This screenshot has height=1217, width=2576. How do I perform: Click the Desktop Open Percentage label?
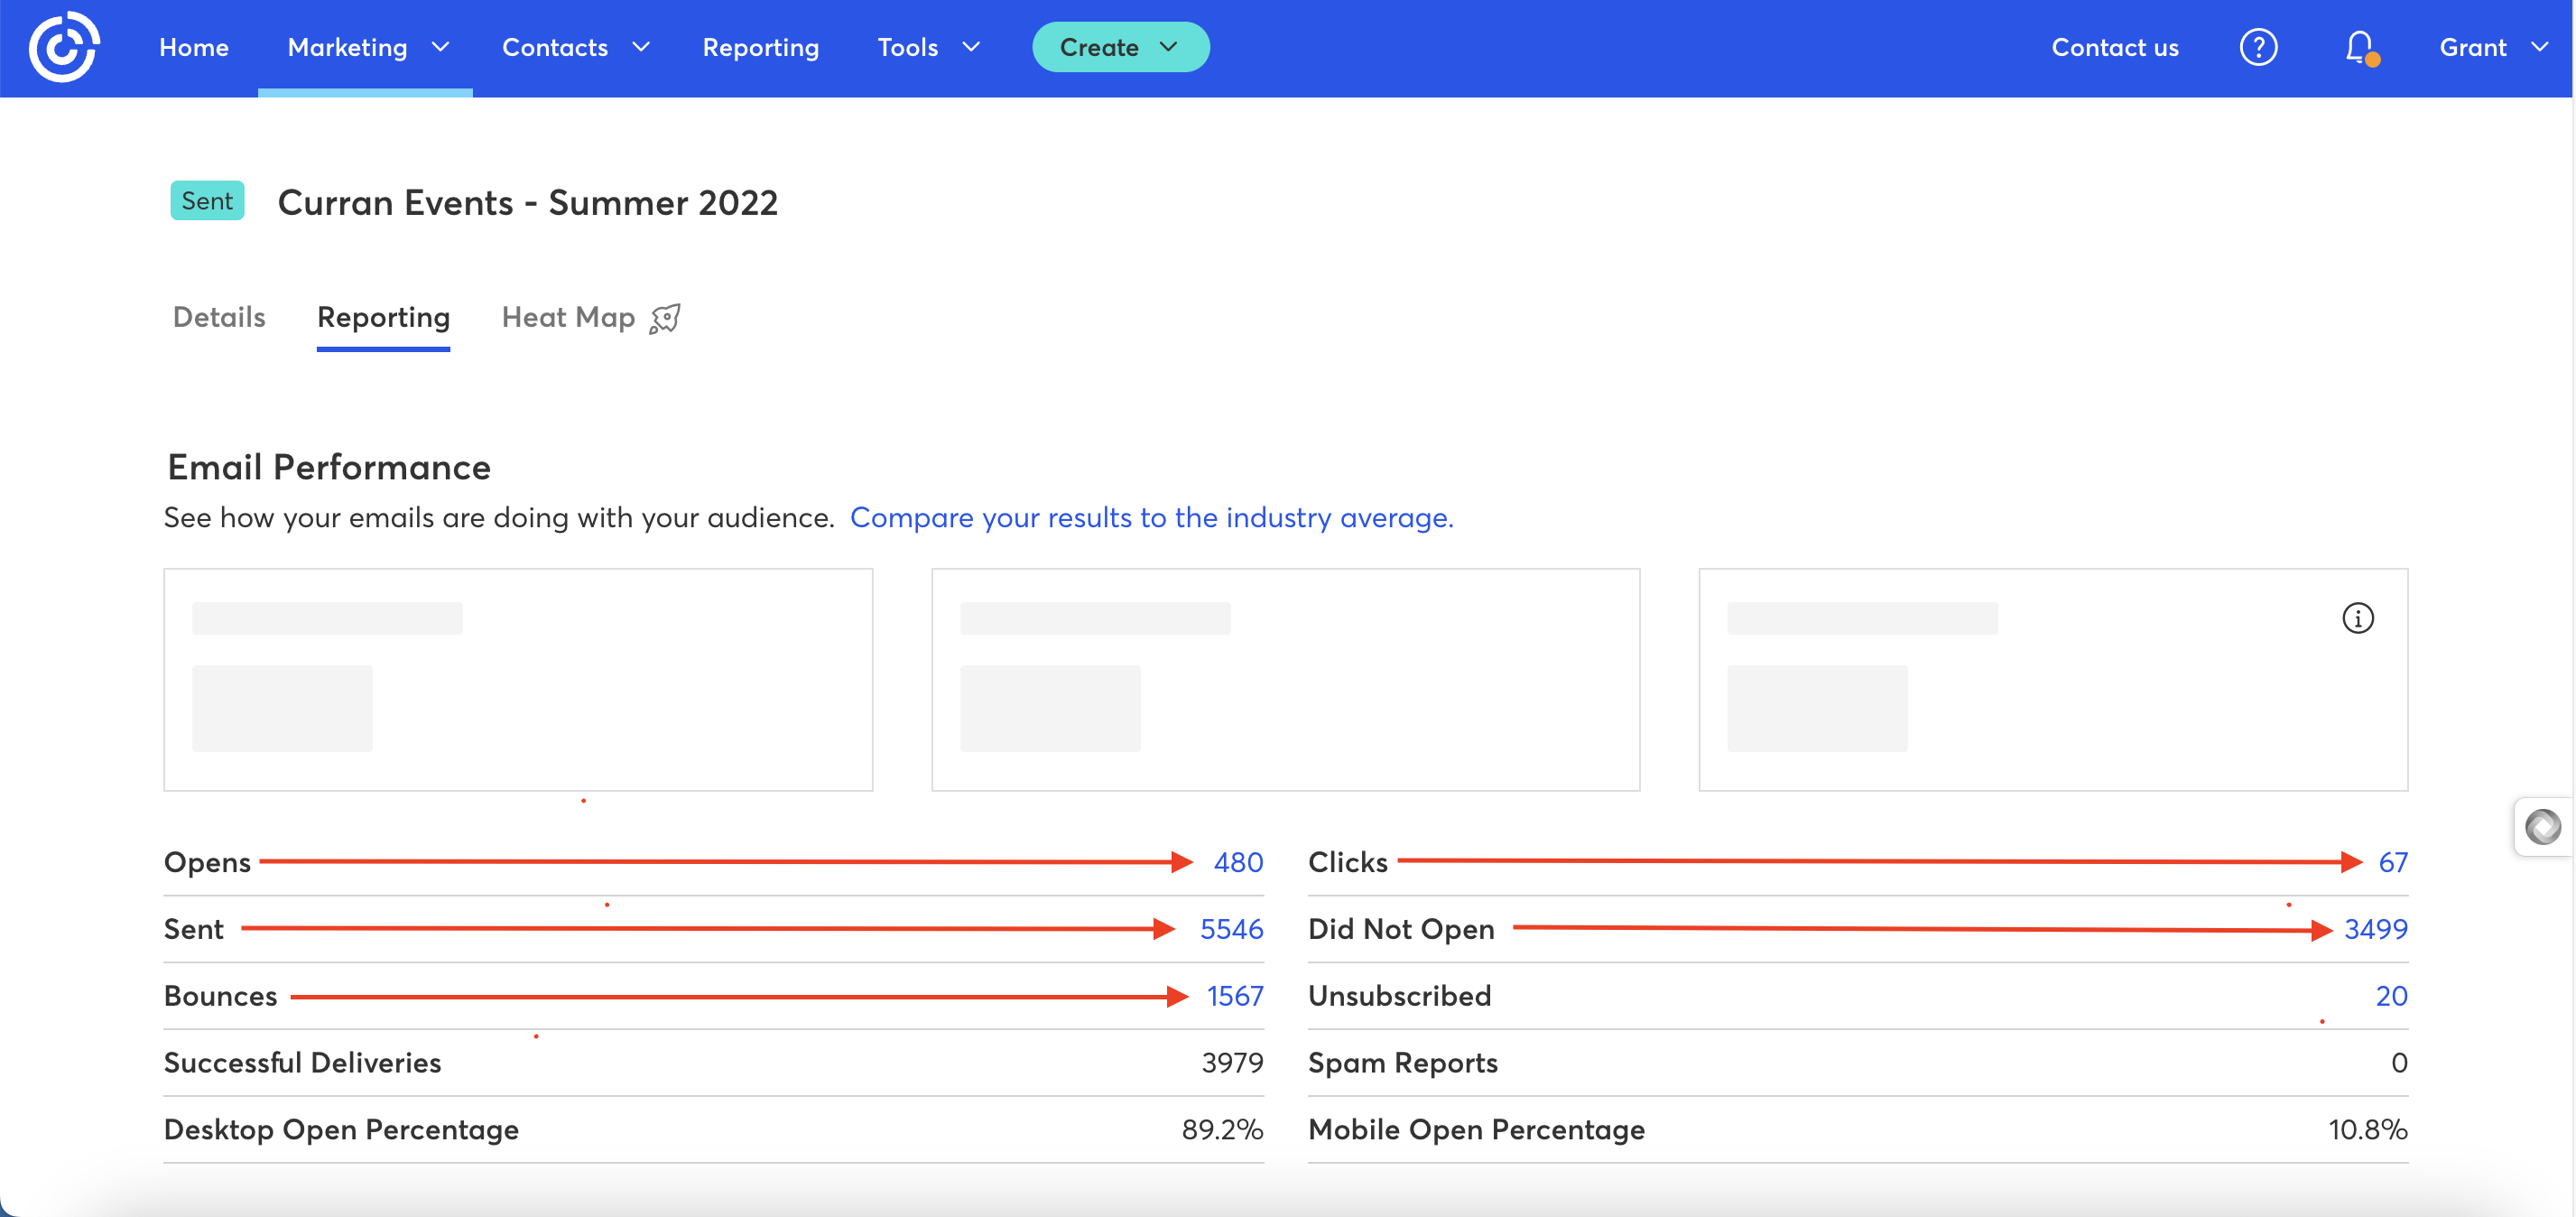click(x=341, y=1130)
